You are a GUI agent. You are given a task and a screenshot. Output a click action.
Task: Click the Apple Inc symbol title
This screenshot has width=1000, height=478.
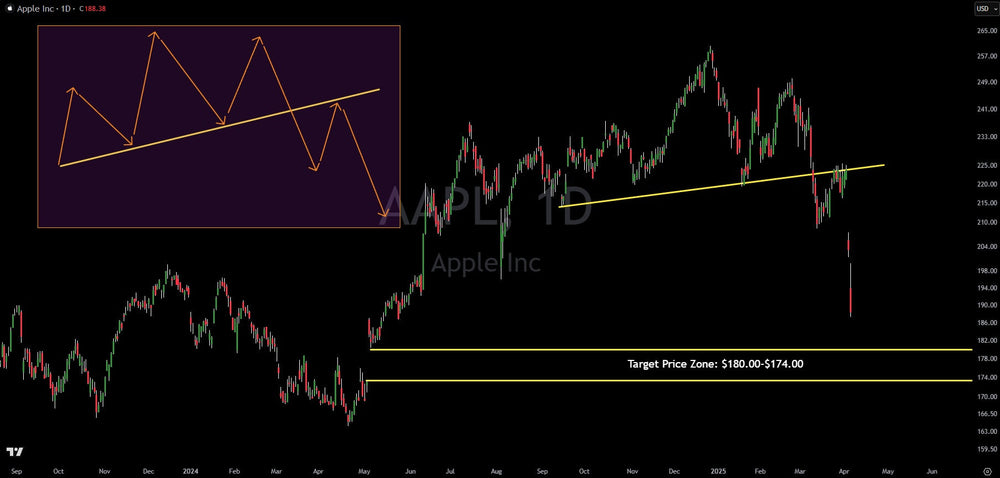tap(34, 10)
